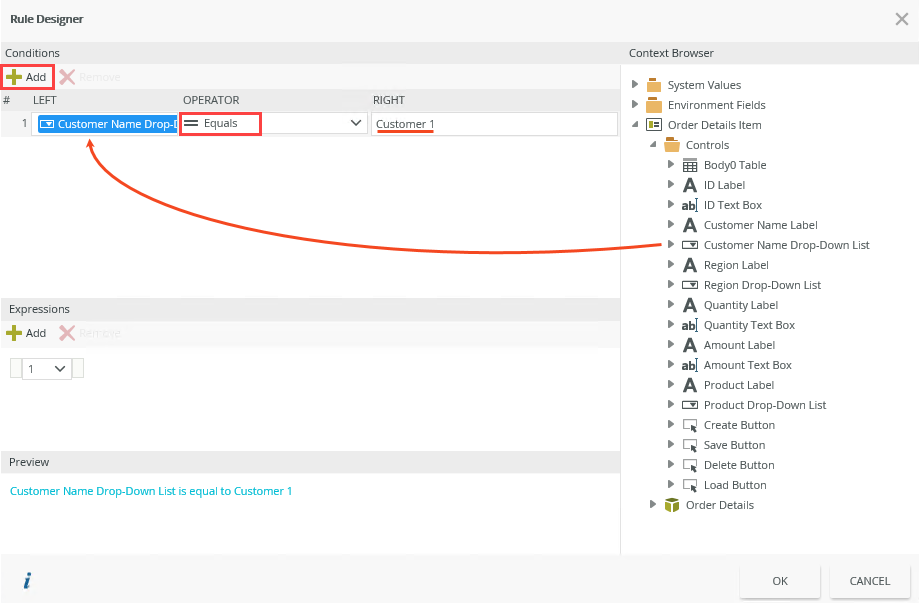Add a new condition
The width and height of the screenshot is (919, 603).
27,77
